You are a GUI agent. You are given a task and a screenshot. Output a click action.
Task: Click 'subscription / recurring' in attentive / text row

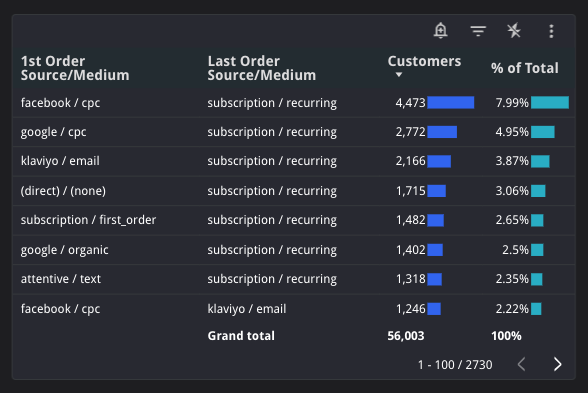click(272, 279)
